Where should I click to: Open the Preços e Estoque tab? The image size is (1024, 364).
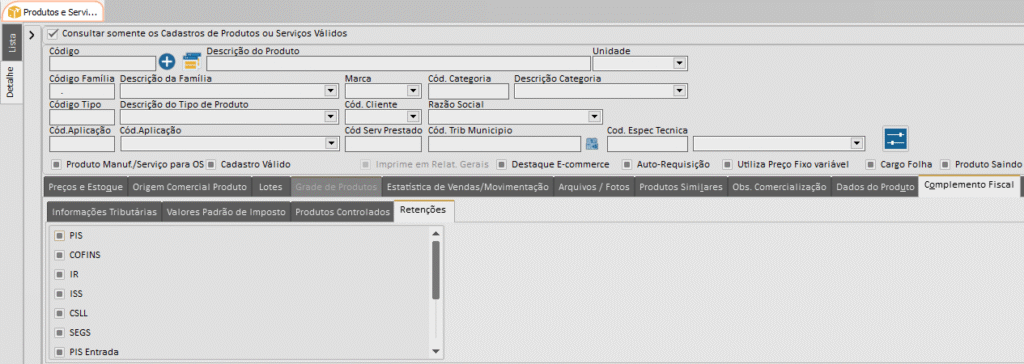coord(86,187)
